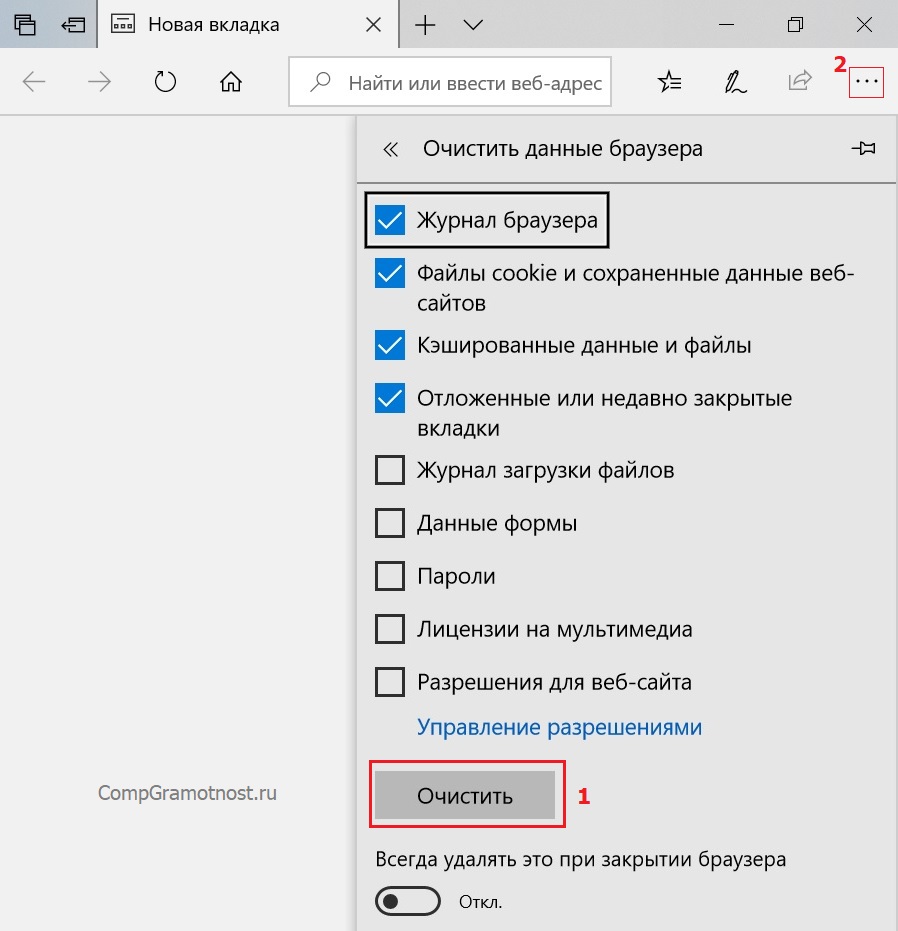Return to previous settings pane chevrons
Viewport: 898px width, 931px height.
tap(390, 149)
